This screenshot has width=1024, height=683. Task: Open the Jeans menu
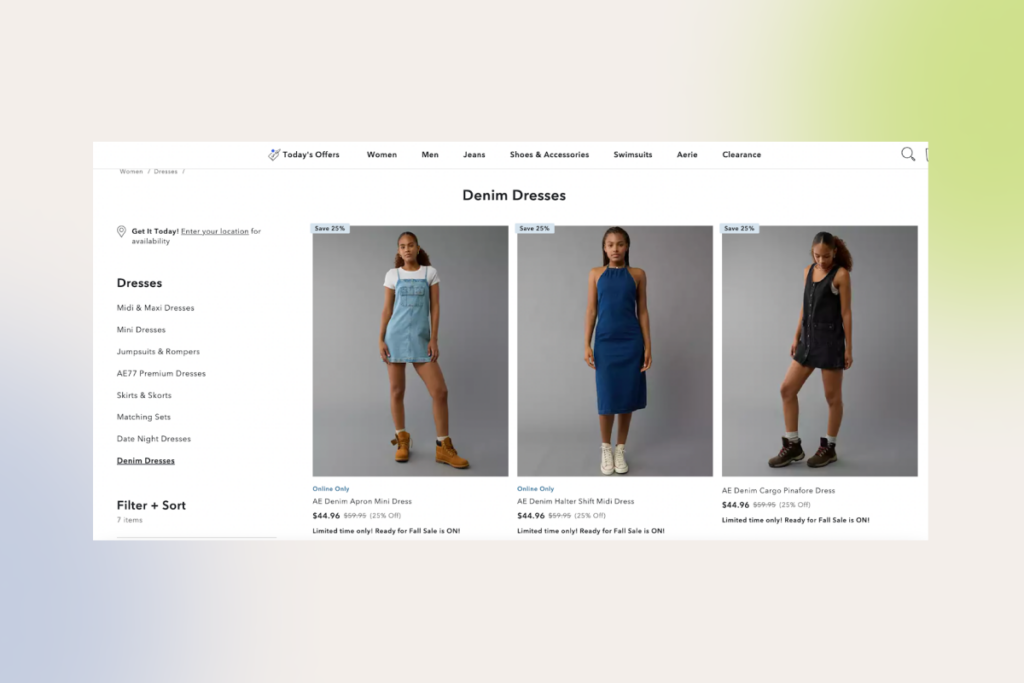click(474, 155)
